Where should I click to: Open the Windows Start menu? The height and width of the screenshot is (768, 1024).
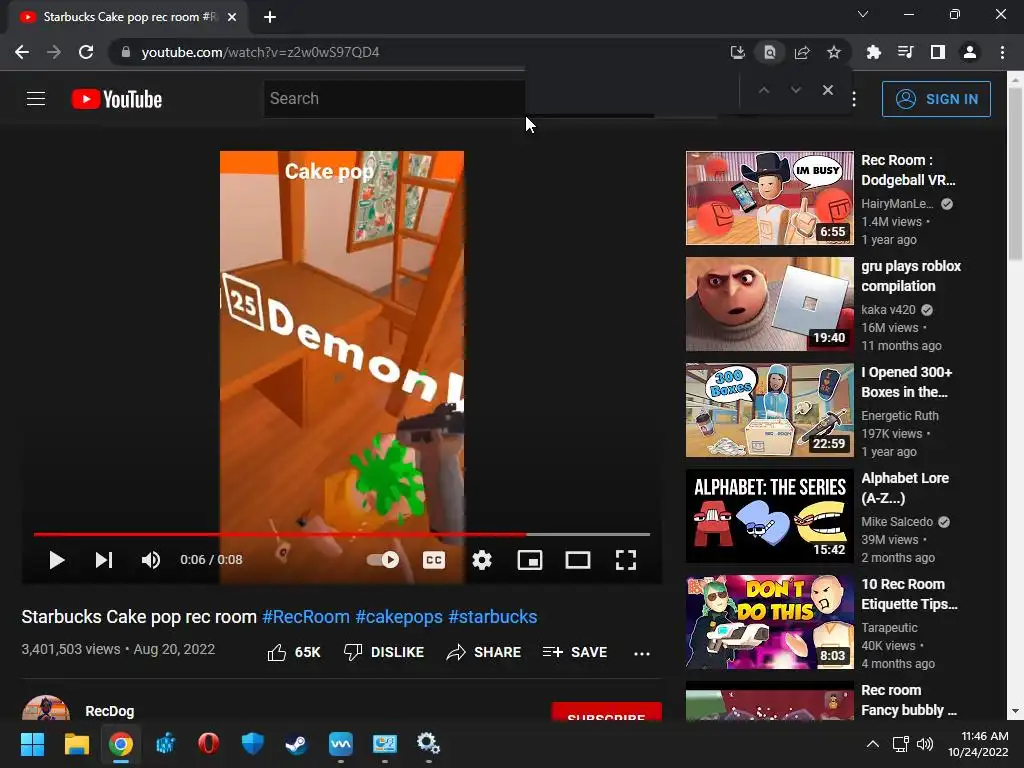[32, 744]
